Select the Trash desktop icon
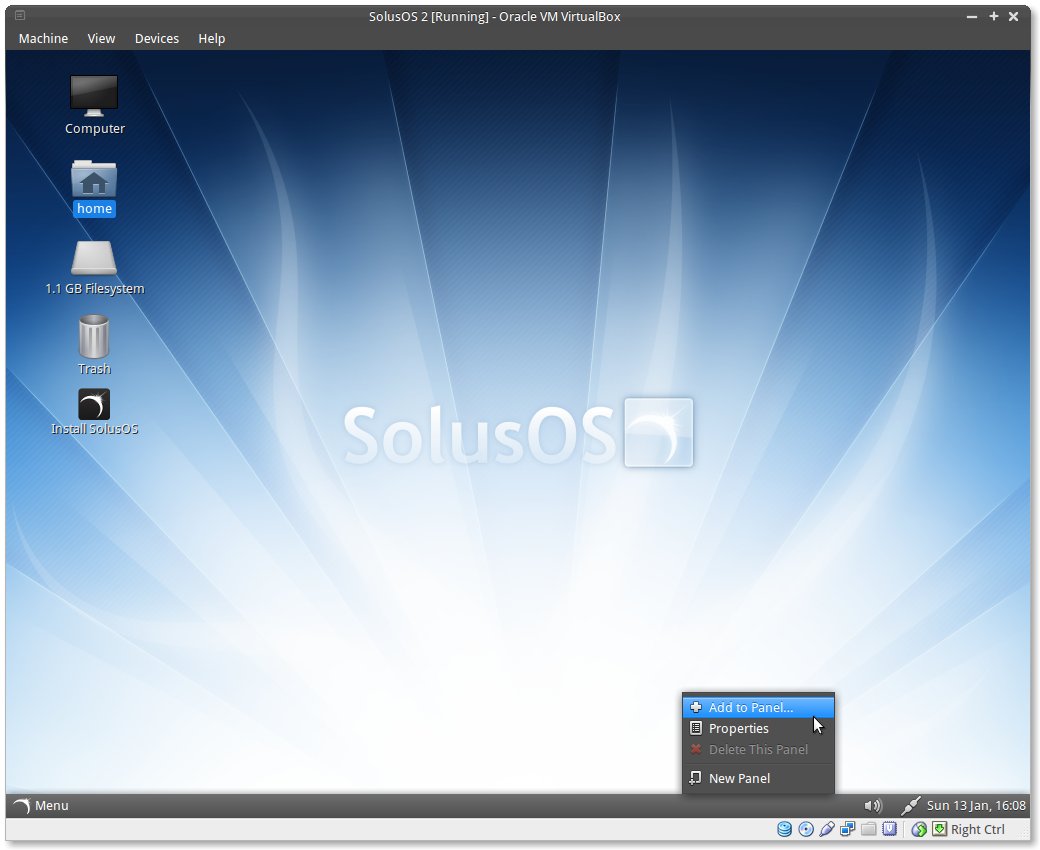Screen dimensions: 1040x850 (x=94, y=345)
